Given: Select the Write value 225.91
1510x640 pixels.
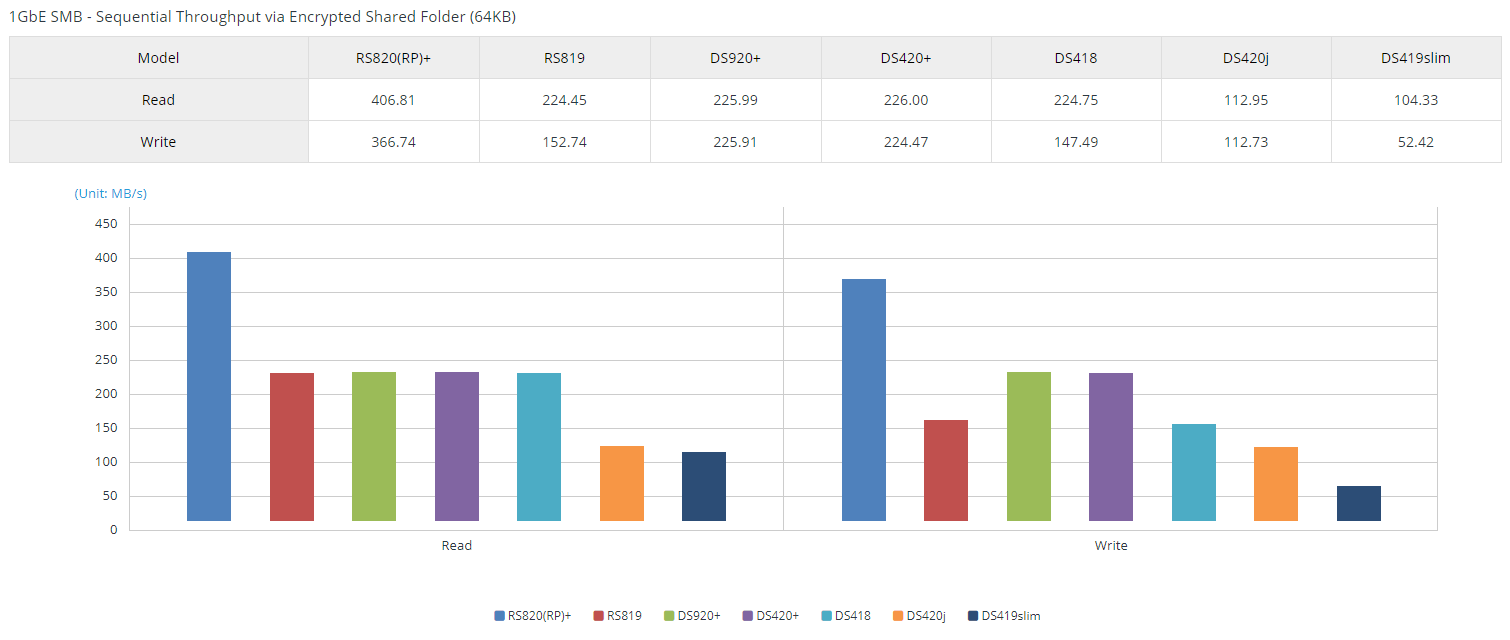Looking at the screenshot, I should click(x=736, y=142).
